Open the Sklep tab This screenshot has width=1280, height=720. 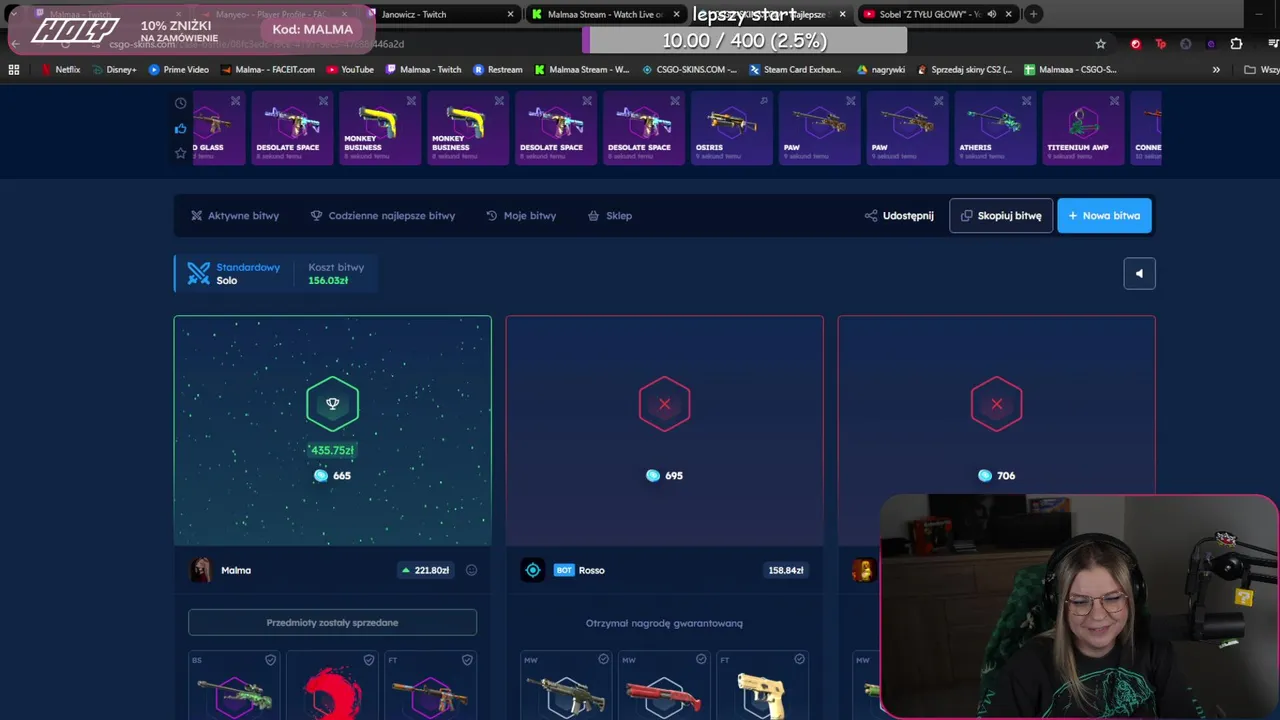[x=610, y=216]
